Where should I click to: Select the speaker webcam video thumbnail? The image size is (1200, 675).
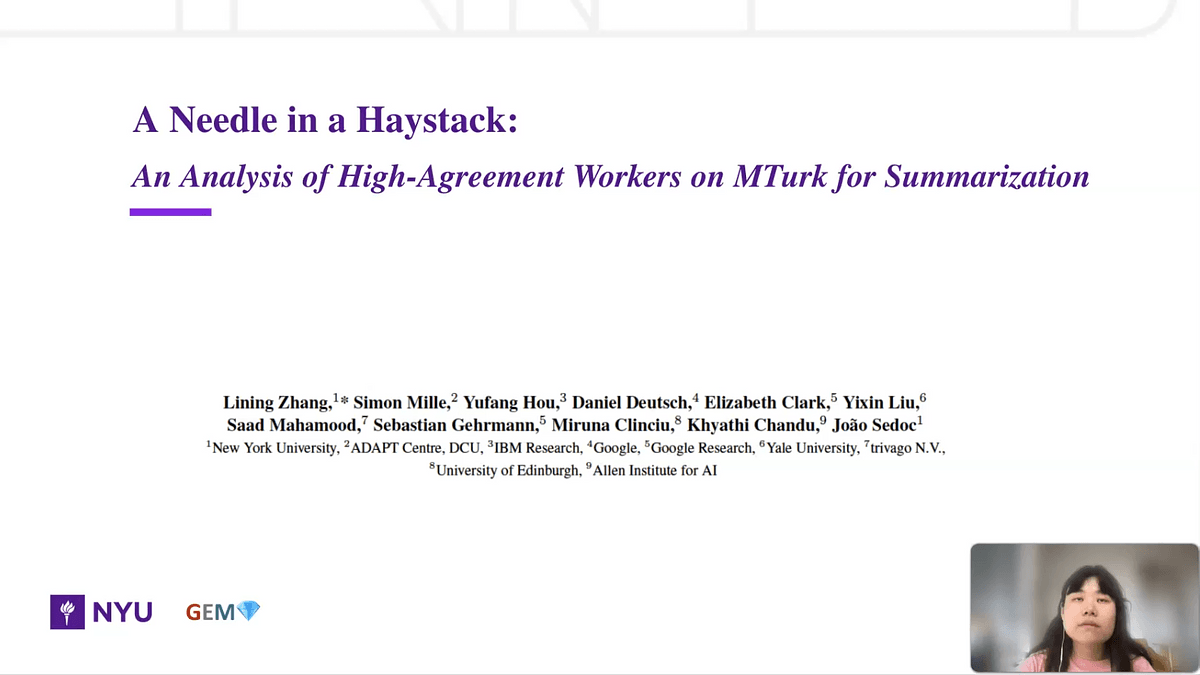pyautogui.click(x=1084, y=607)
